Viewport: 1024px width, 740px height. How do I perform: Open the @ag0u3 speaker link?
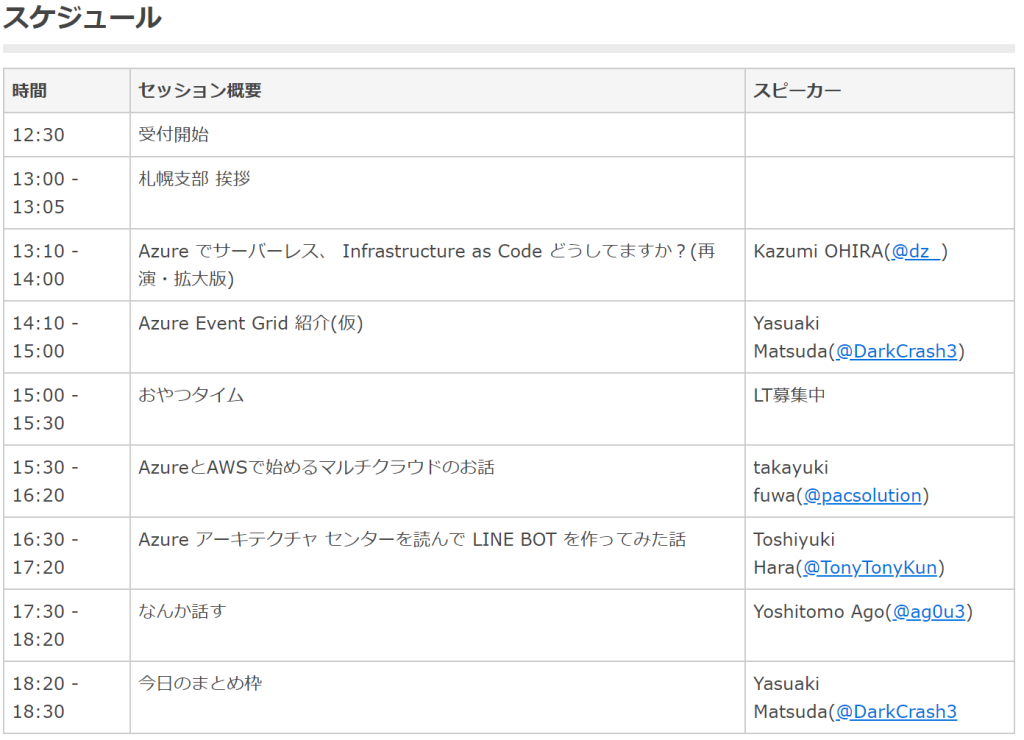coord(928,612)
